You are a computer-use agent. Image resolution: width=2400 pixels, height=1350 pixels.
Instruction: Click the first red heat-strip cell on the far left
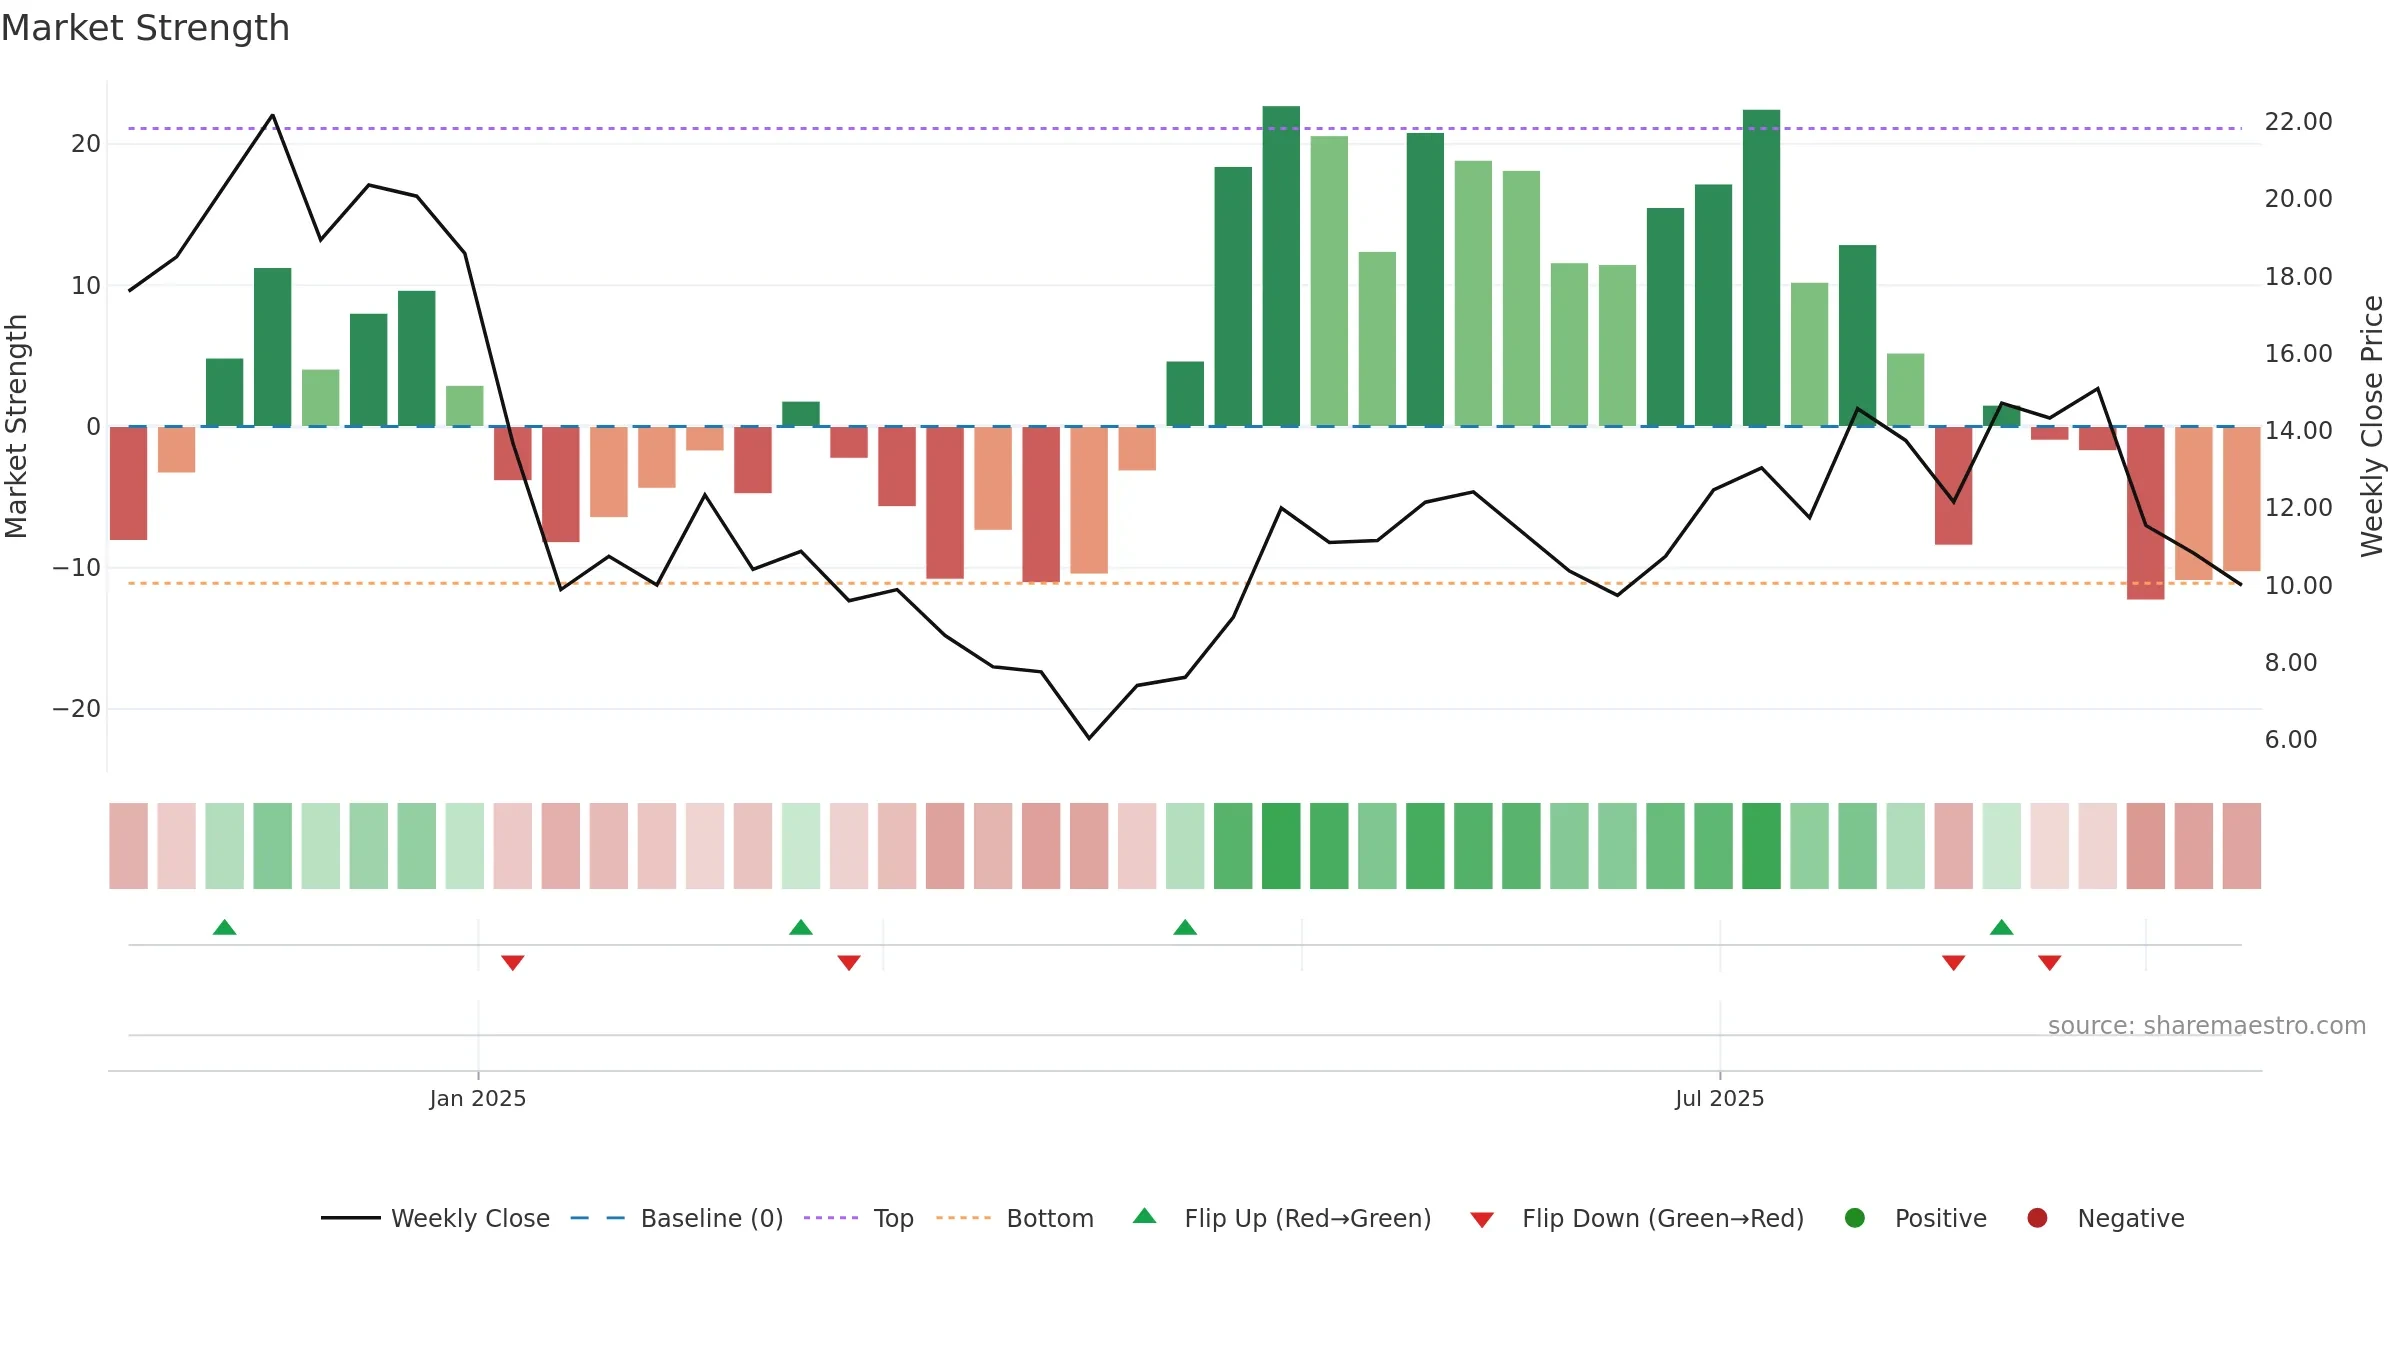coord(128,846)
